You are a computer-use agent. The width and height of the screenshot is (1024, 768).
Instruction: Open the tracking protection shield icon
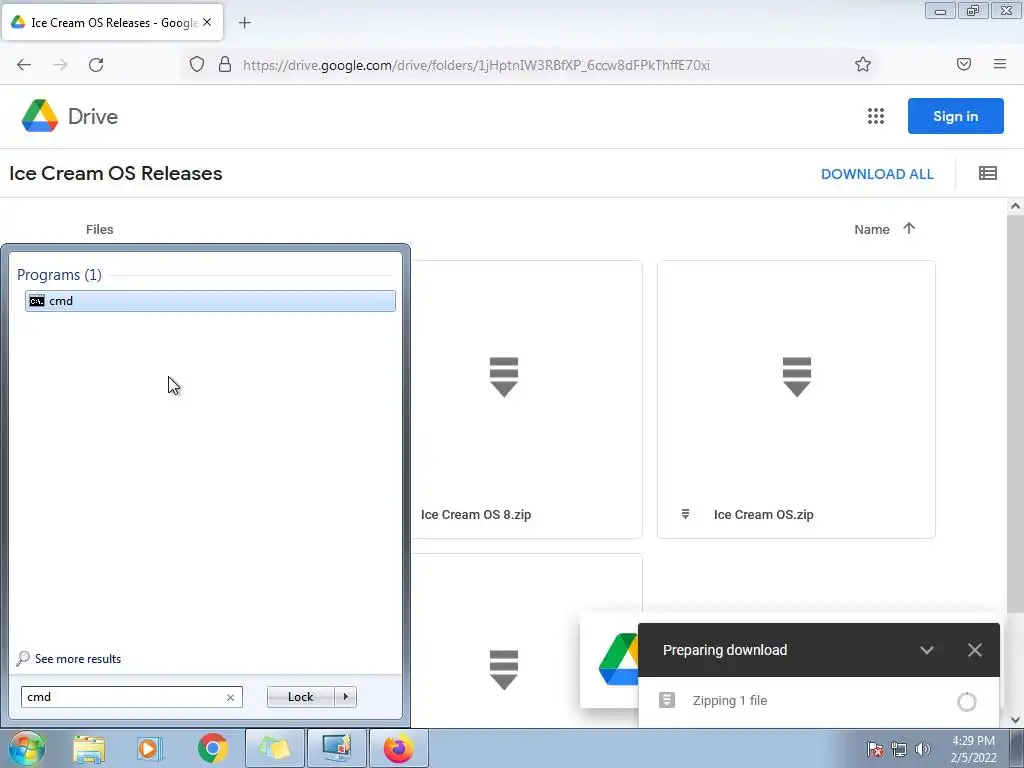(x=197, y=64)
